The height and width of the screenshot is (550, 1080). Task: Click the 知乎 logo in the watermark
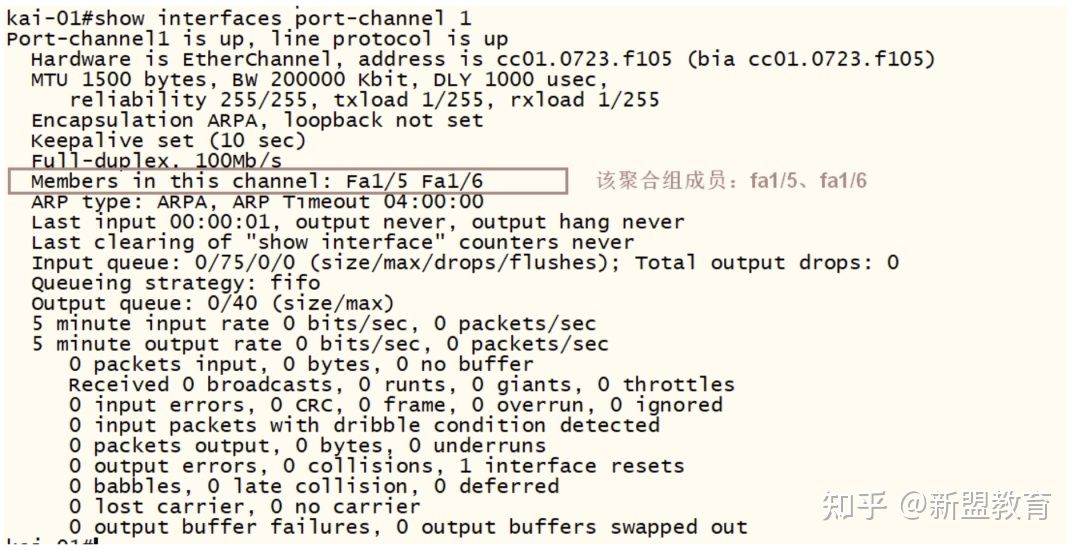click(x=854, y=506)
